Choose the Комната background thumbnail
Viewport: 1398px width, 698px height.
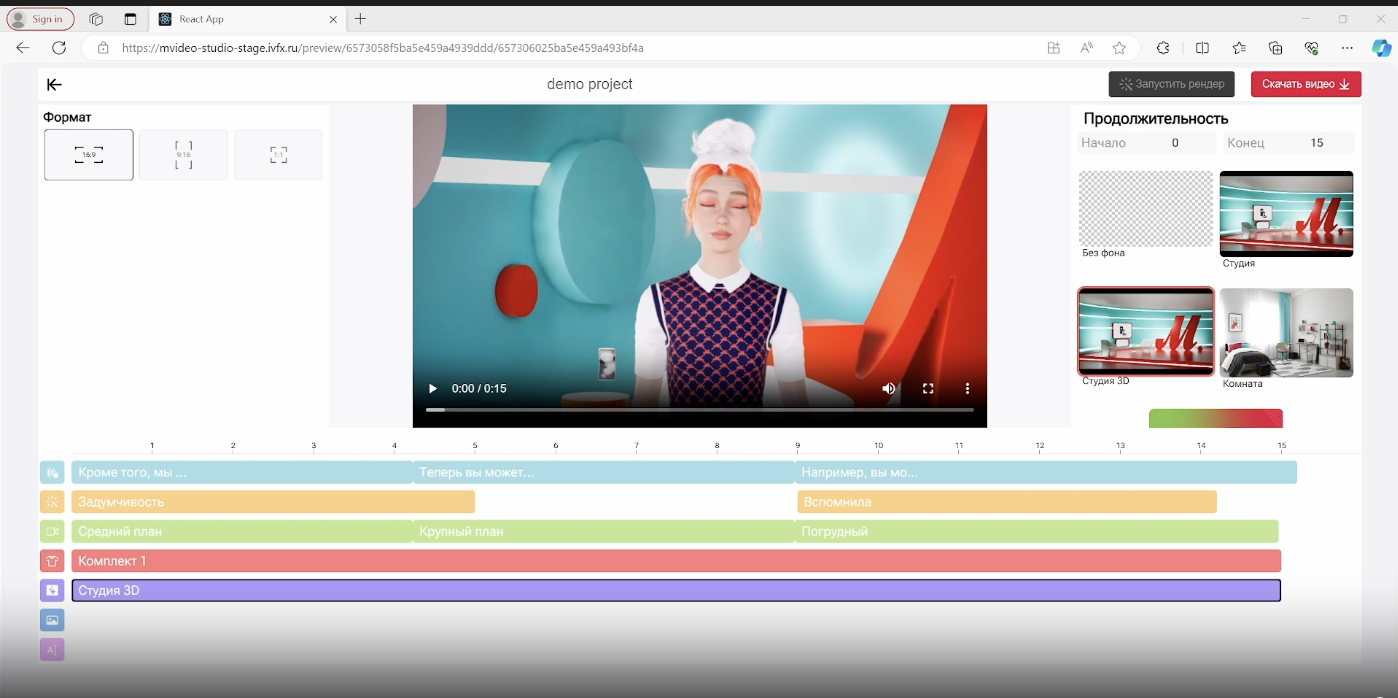click(1286, 333)
